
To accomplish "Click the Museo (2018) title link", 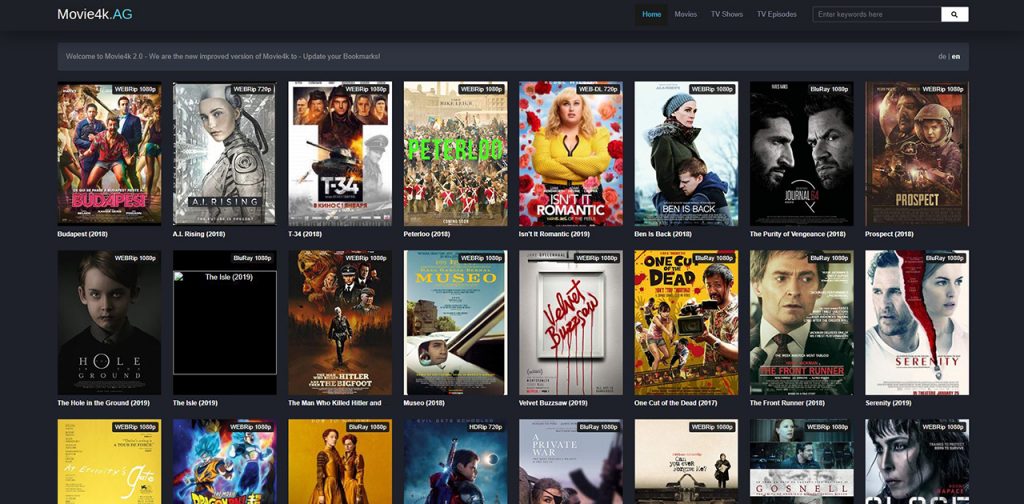I will click(x=424, y=403).
